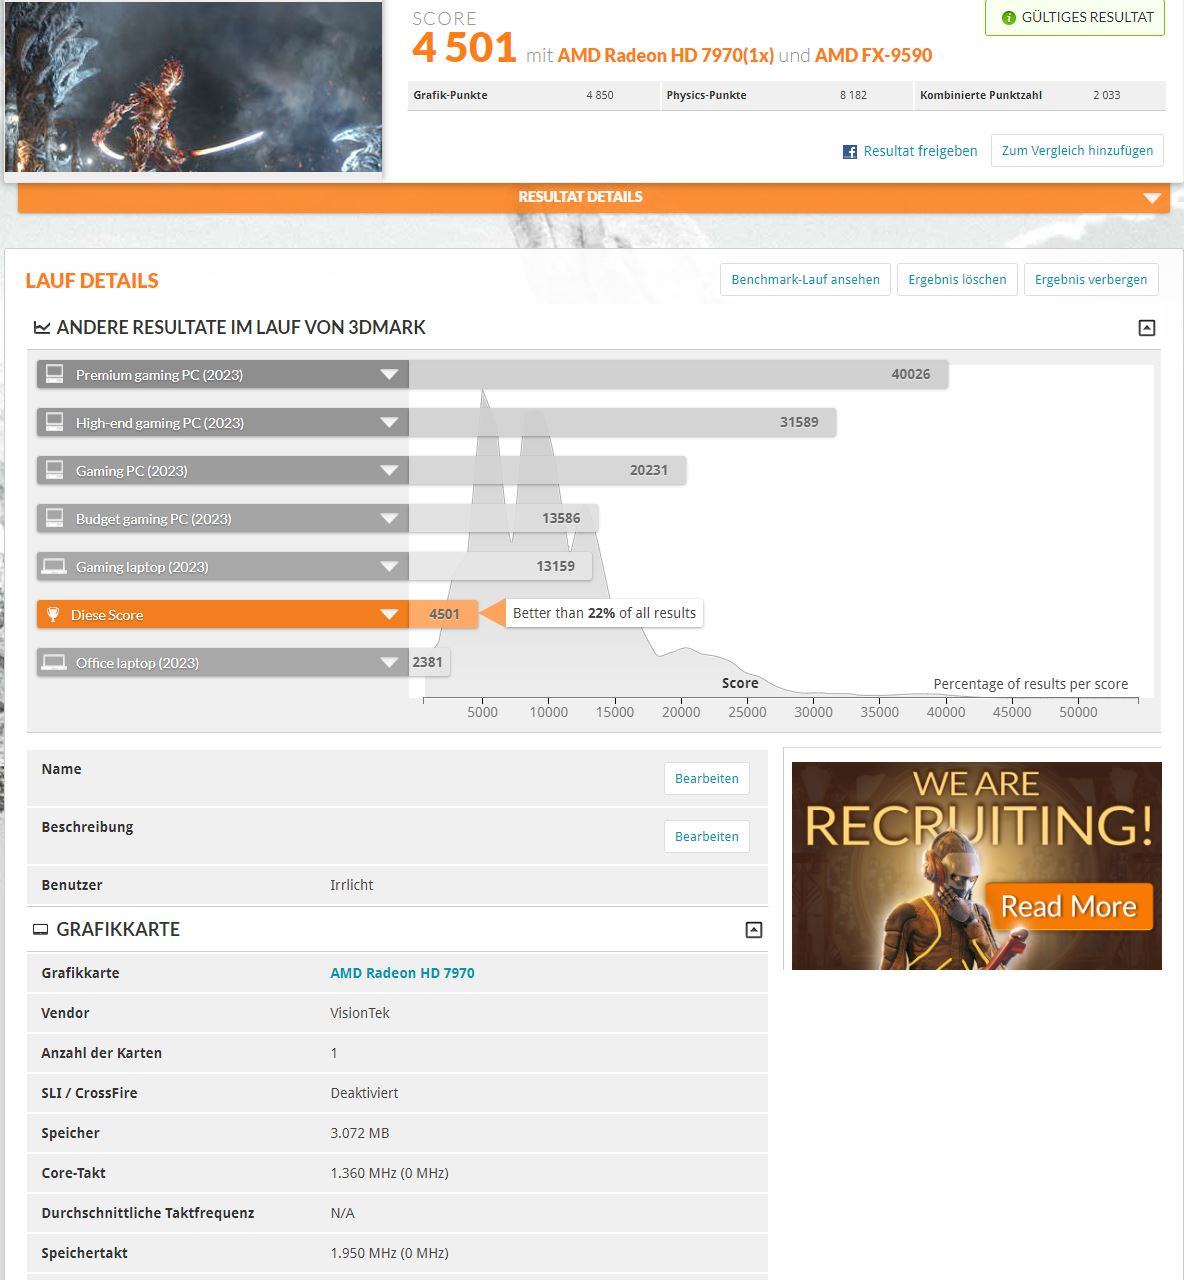
Task: Click Speichertakt value 1.950 MHz
Action: [389, 1253]
